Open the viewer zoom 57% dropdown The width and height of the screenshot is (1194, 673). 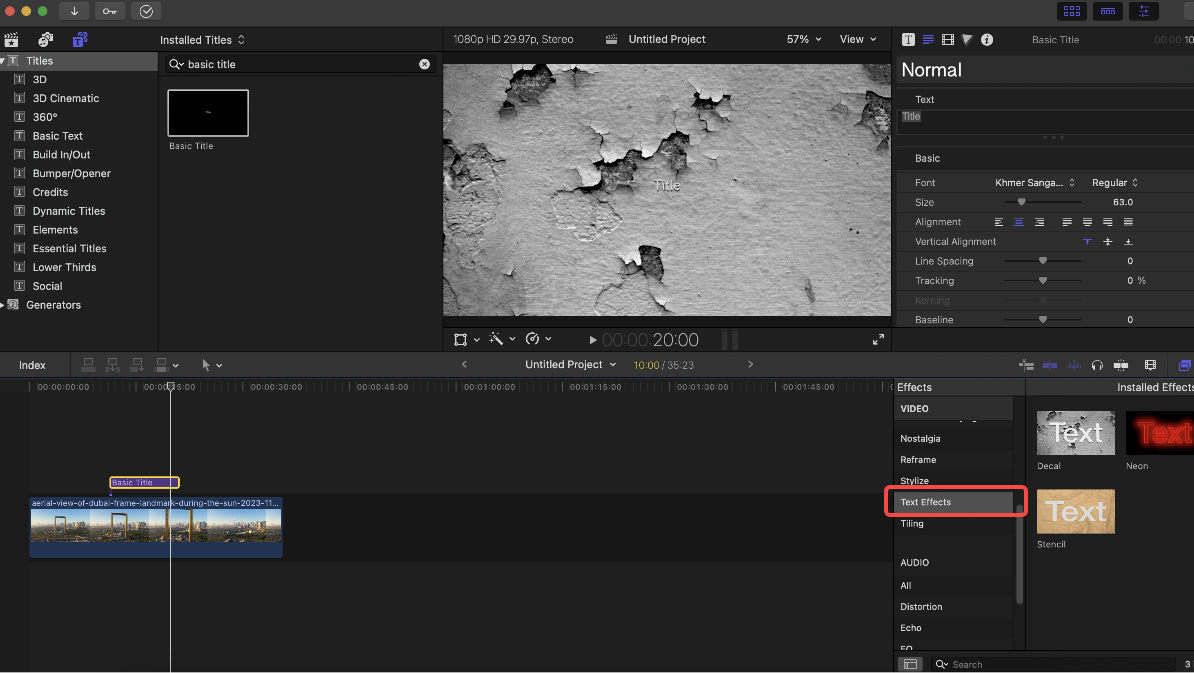tap(804, 40)
